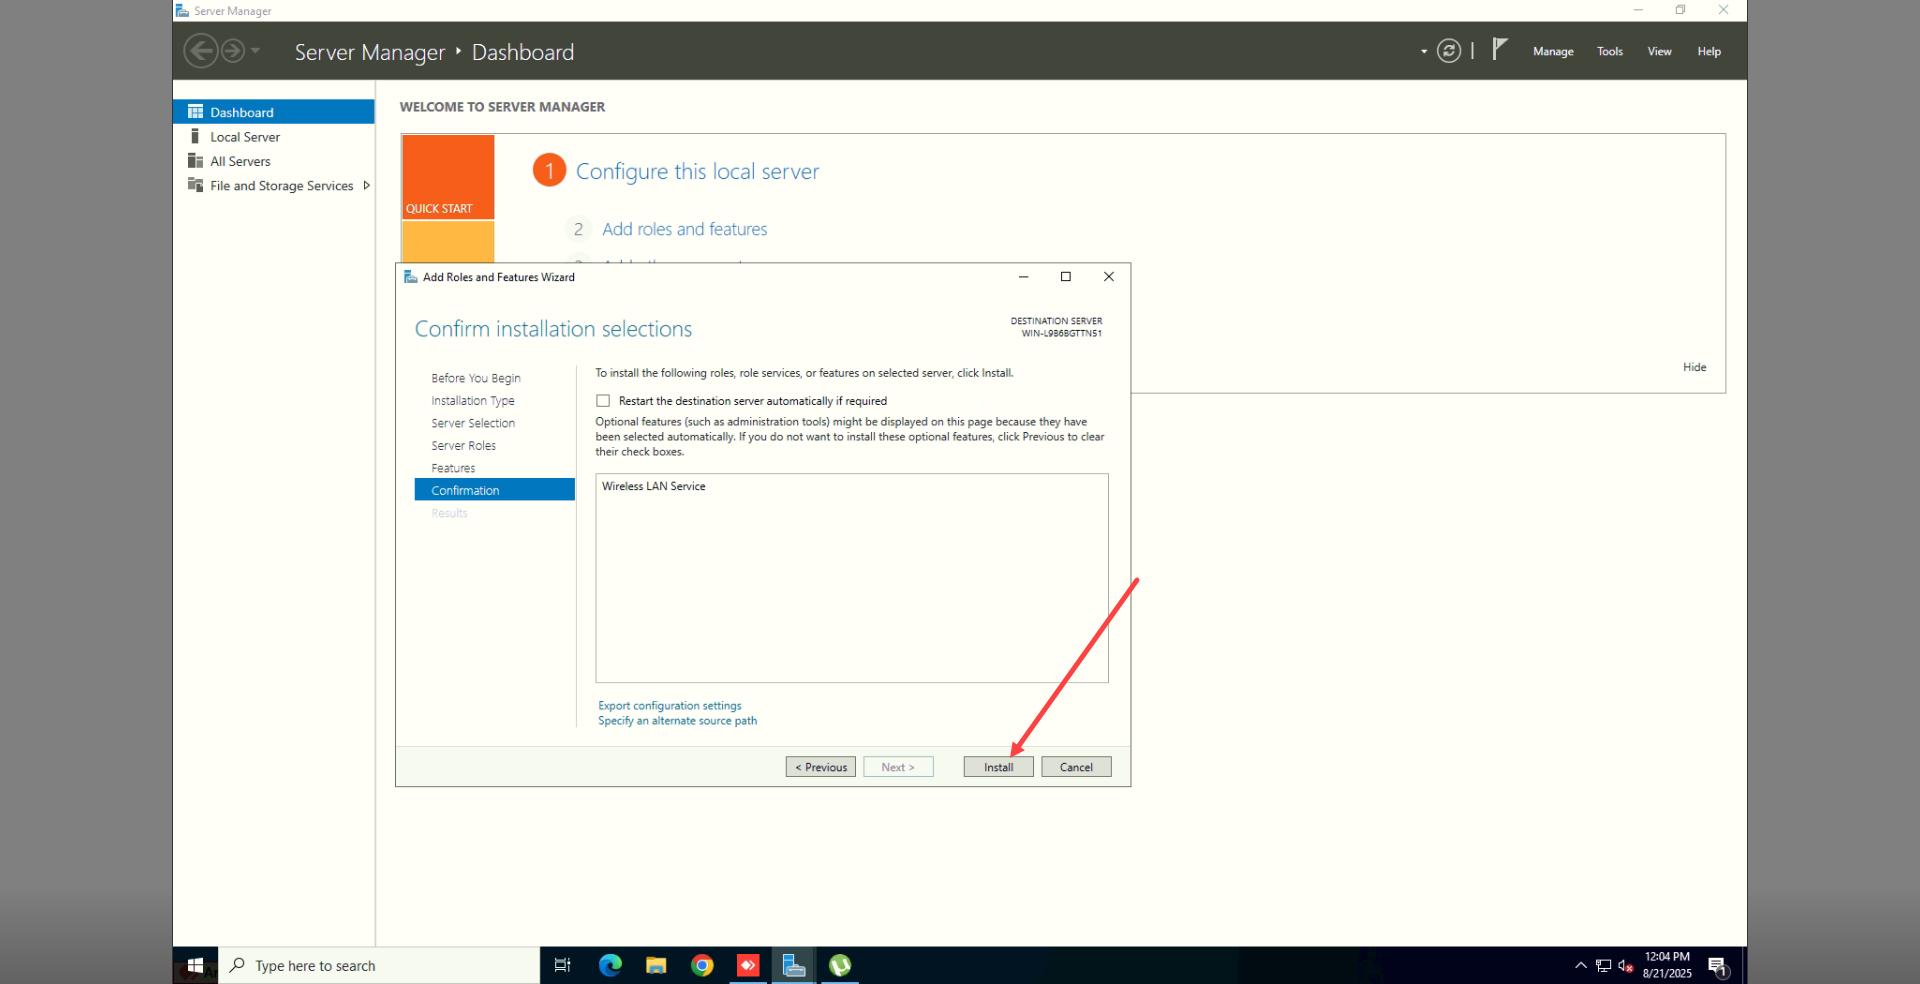1920x984 pixels.
Task: Click in the taskbar search box
Action: pyautogui.click(x=380, y=965)
